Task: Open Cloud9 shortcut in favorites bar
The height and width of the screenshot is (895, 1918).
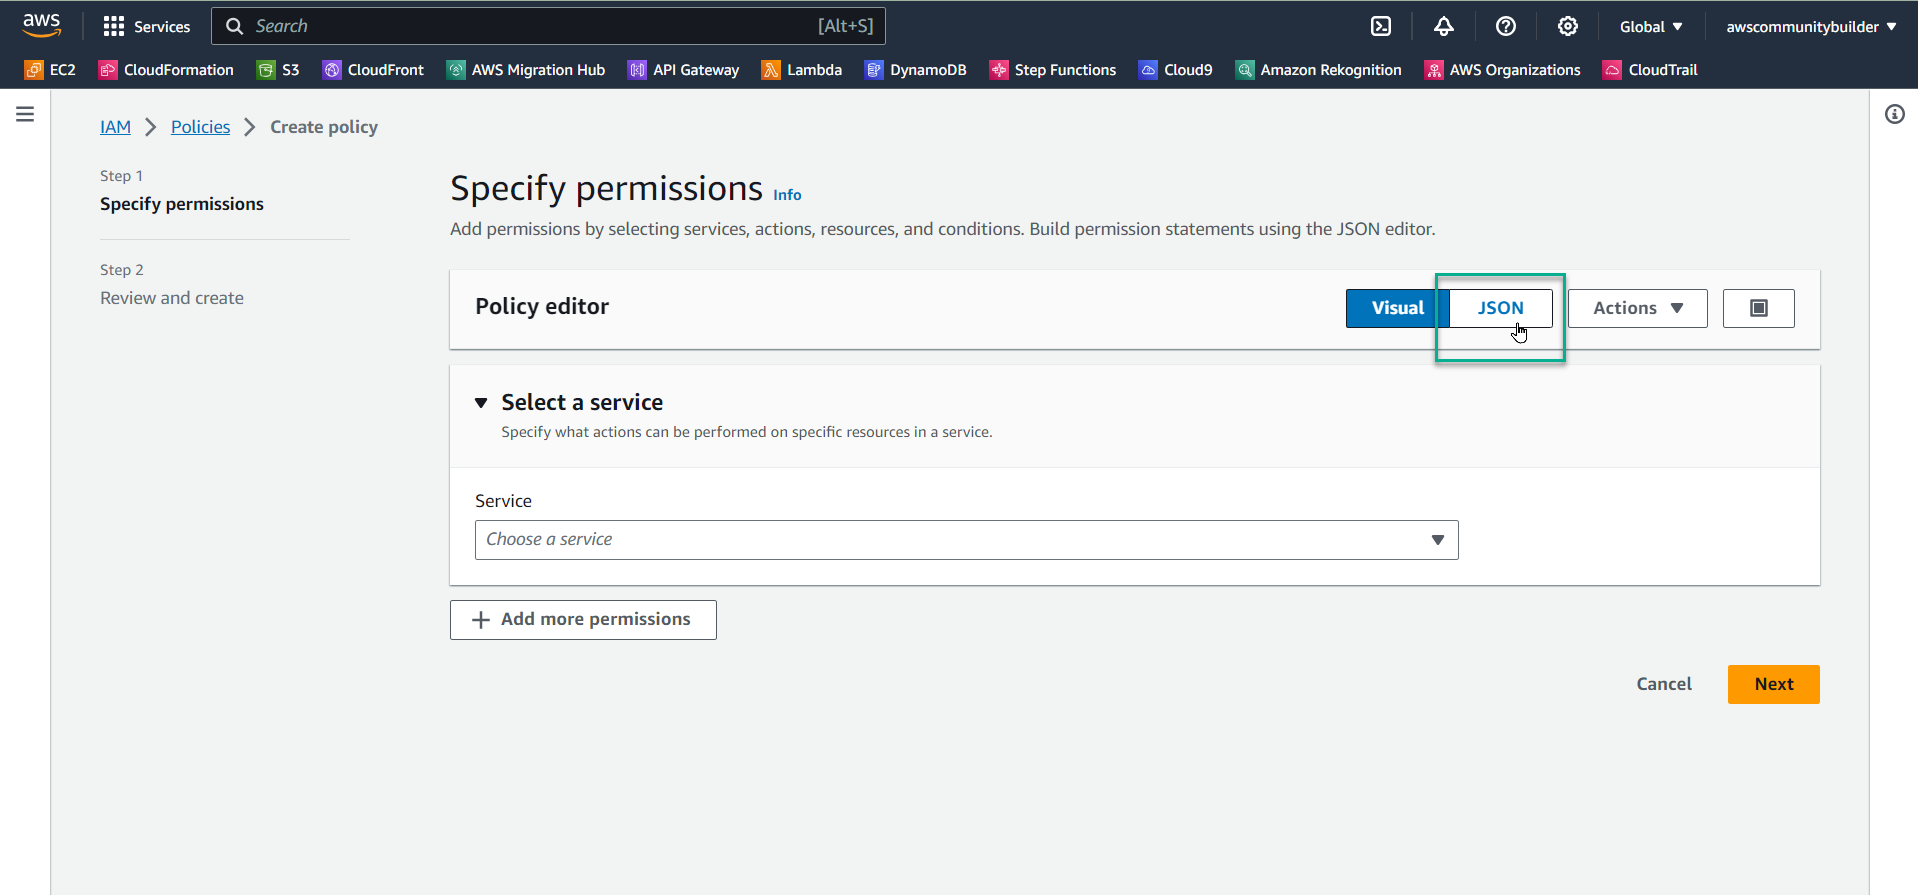Action: pyautogui.click(x=1176, y=70)
